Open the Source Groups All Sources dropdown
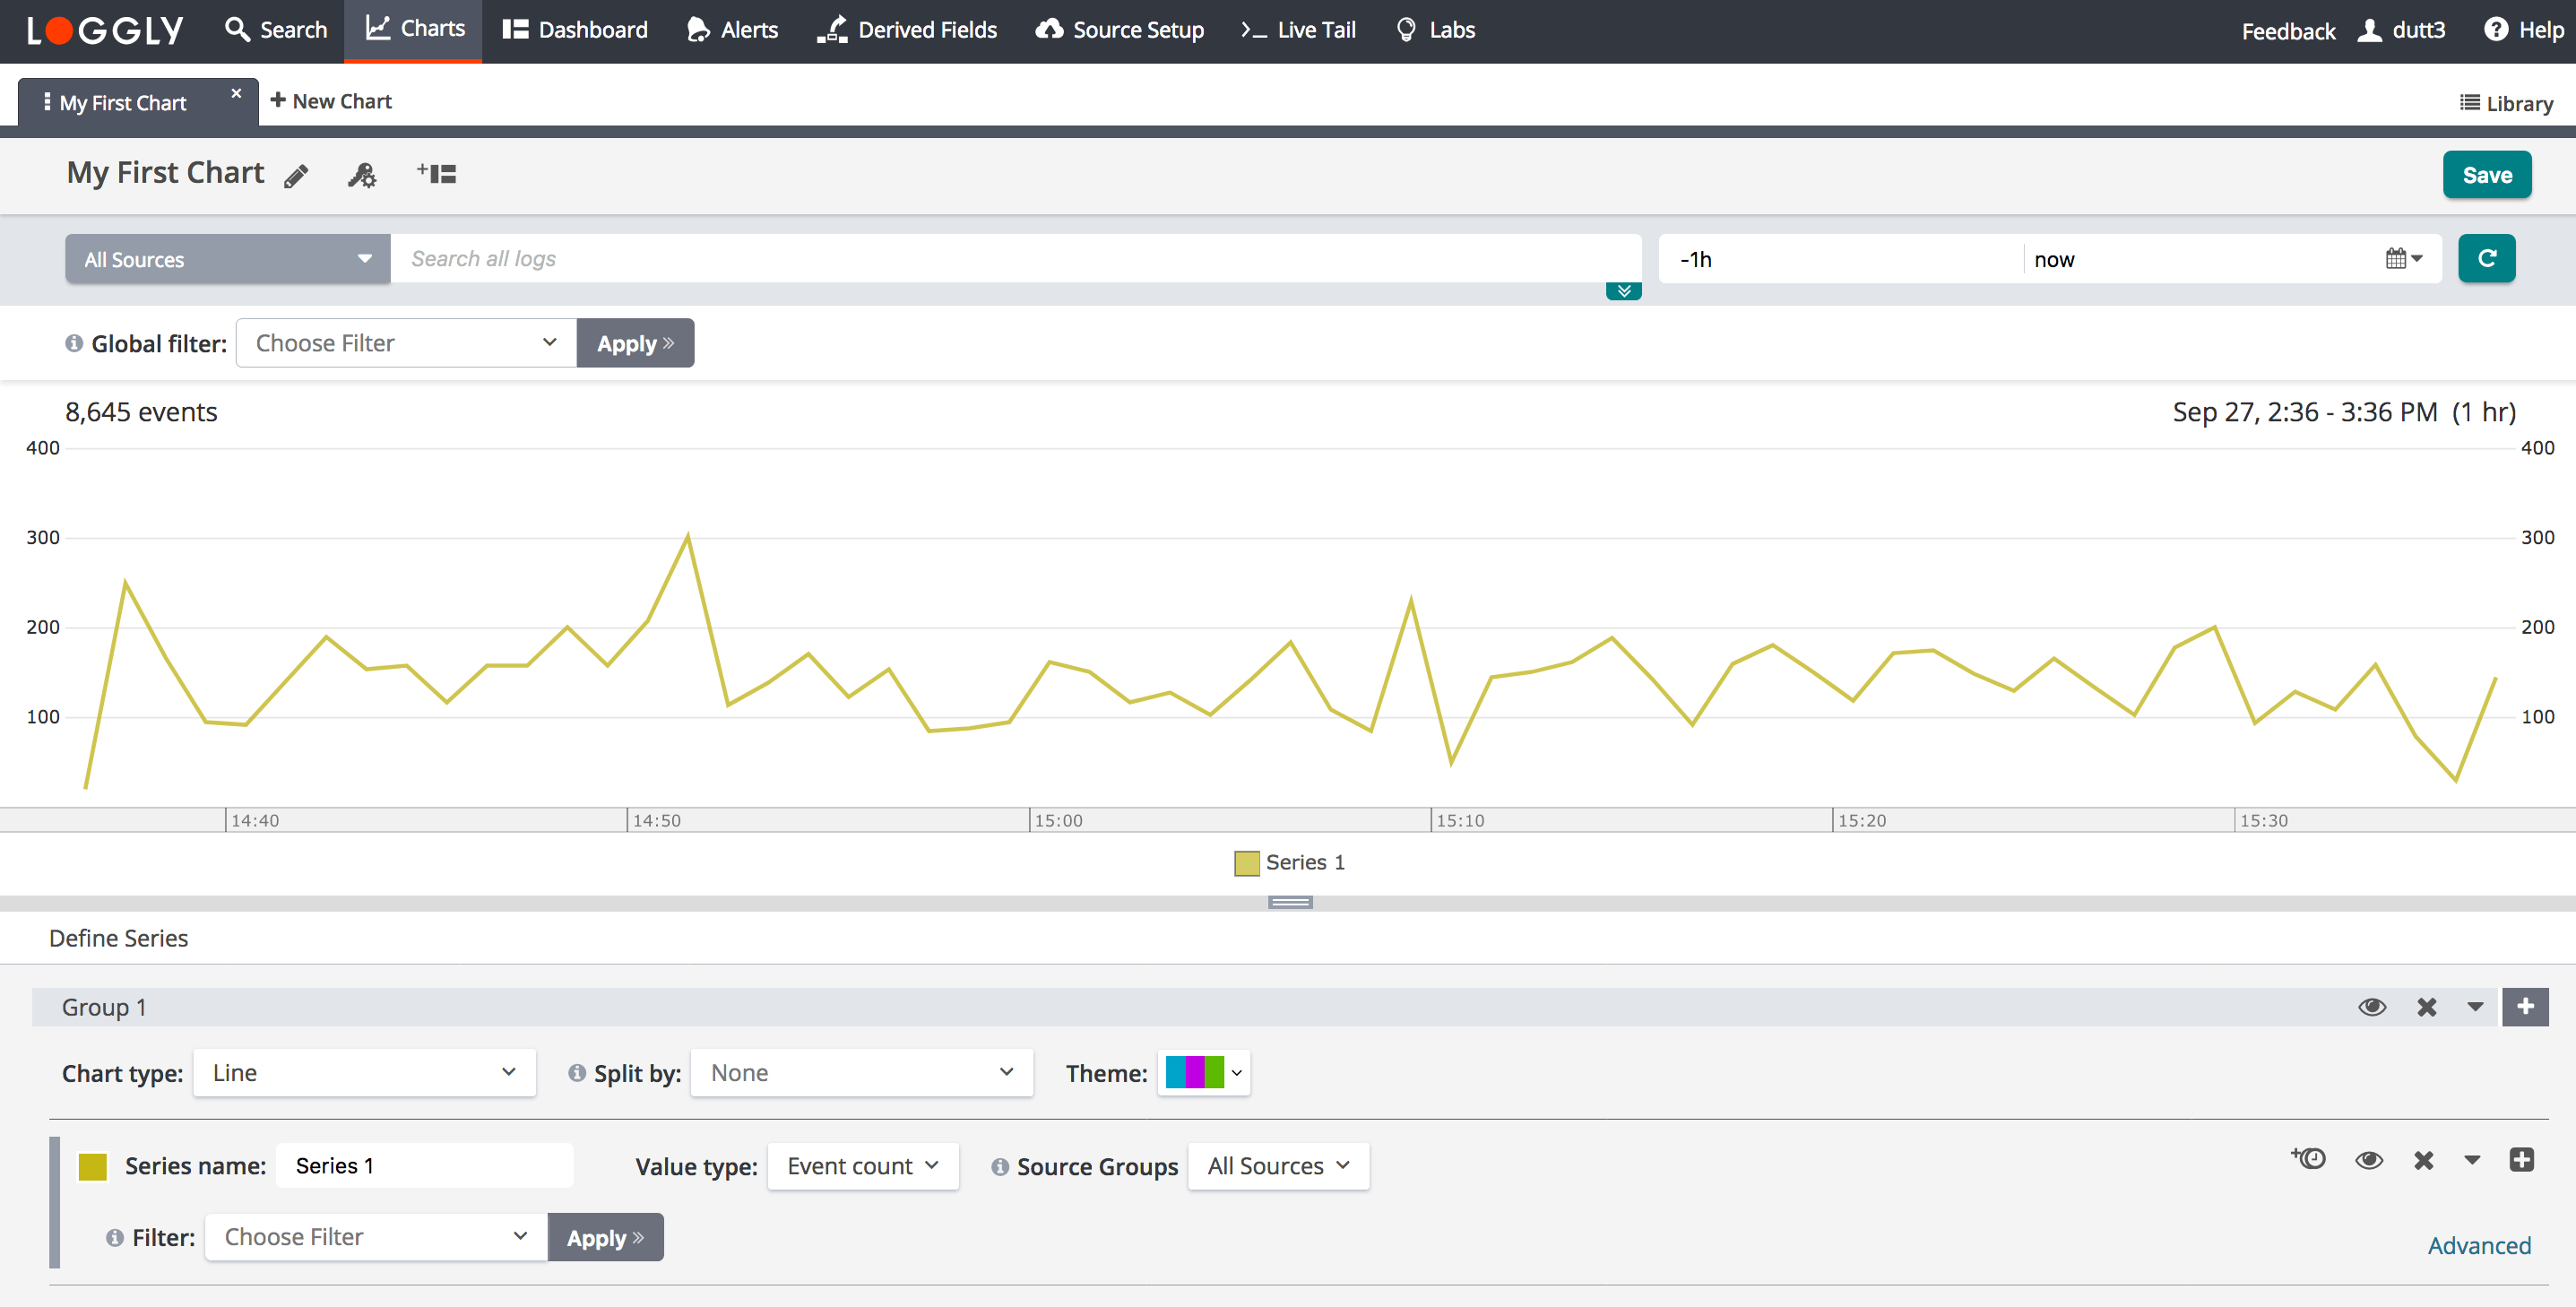Image resolution: width=2576 pixels, height=1307 pixels. 1278,1166
